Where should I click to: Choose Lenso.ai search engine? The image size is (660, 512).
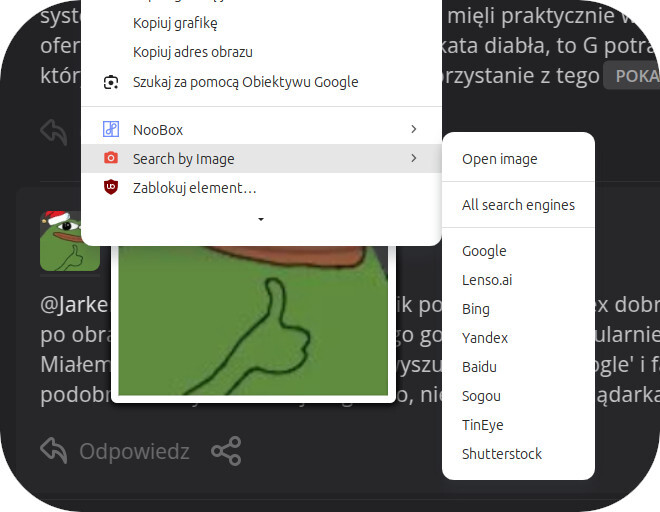(x=487, y=280)
